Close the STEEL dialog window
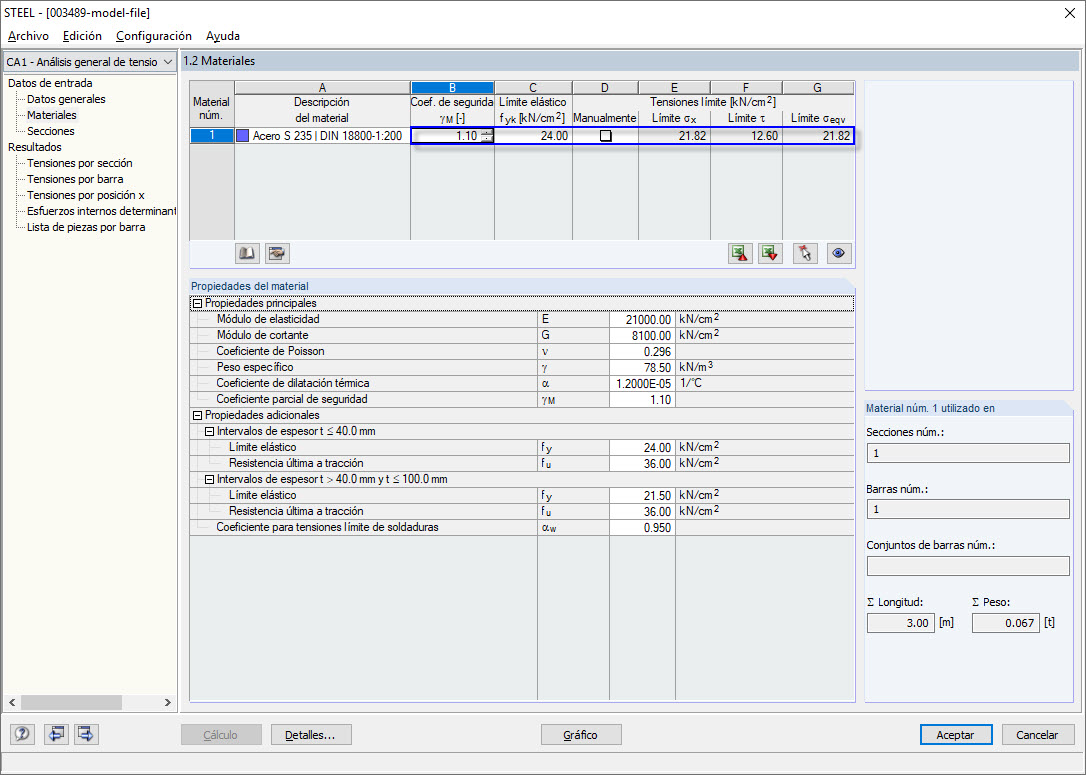1086x775 pixels. [1069, 12]
